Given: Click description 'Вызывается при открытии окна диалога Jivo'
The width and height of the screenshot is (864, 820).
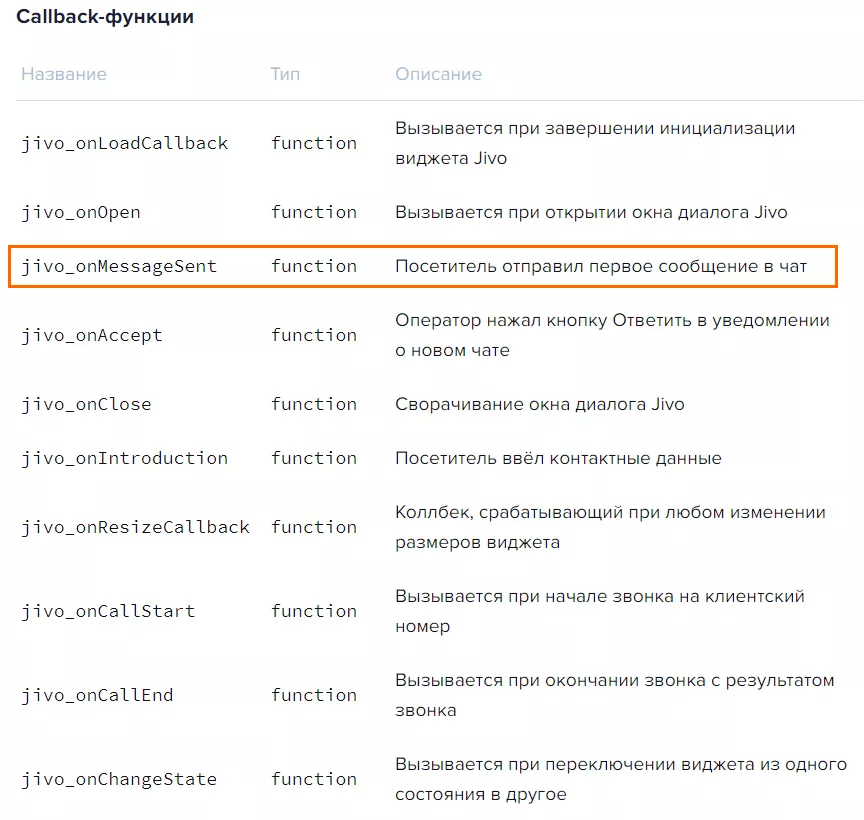Looking at the screenshot, I should [591, 213].
